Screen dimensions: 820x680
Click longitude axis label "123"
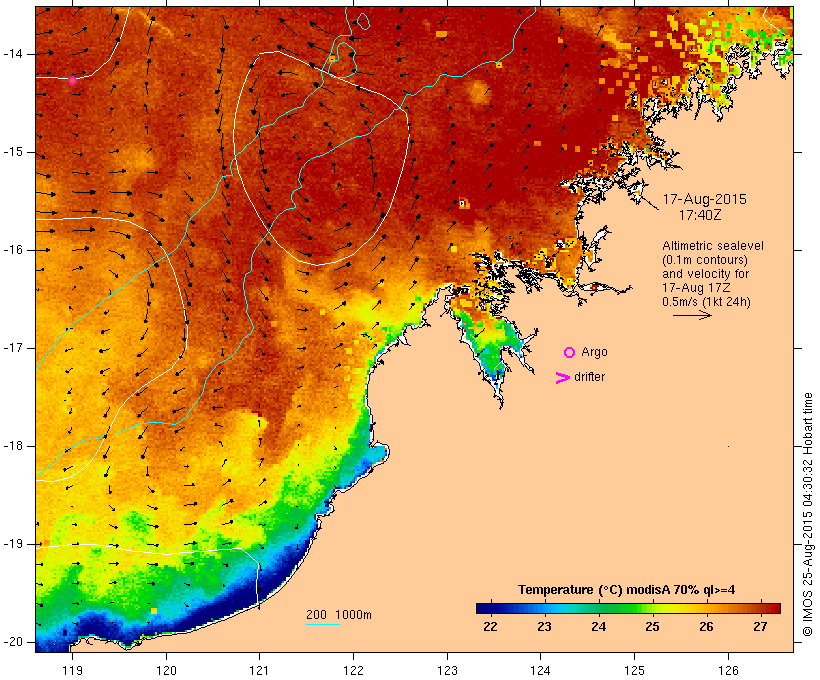point(447,670)
